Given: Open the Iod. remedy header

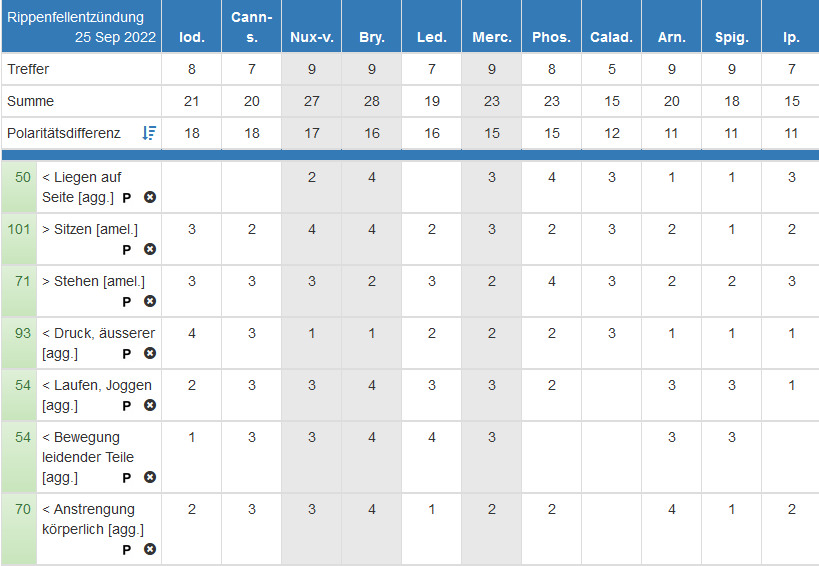Looking at the screenshot, I should pos(191,37).
